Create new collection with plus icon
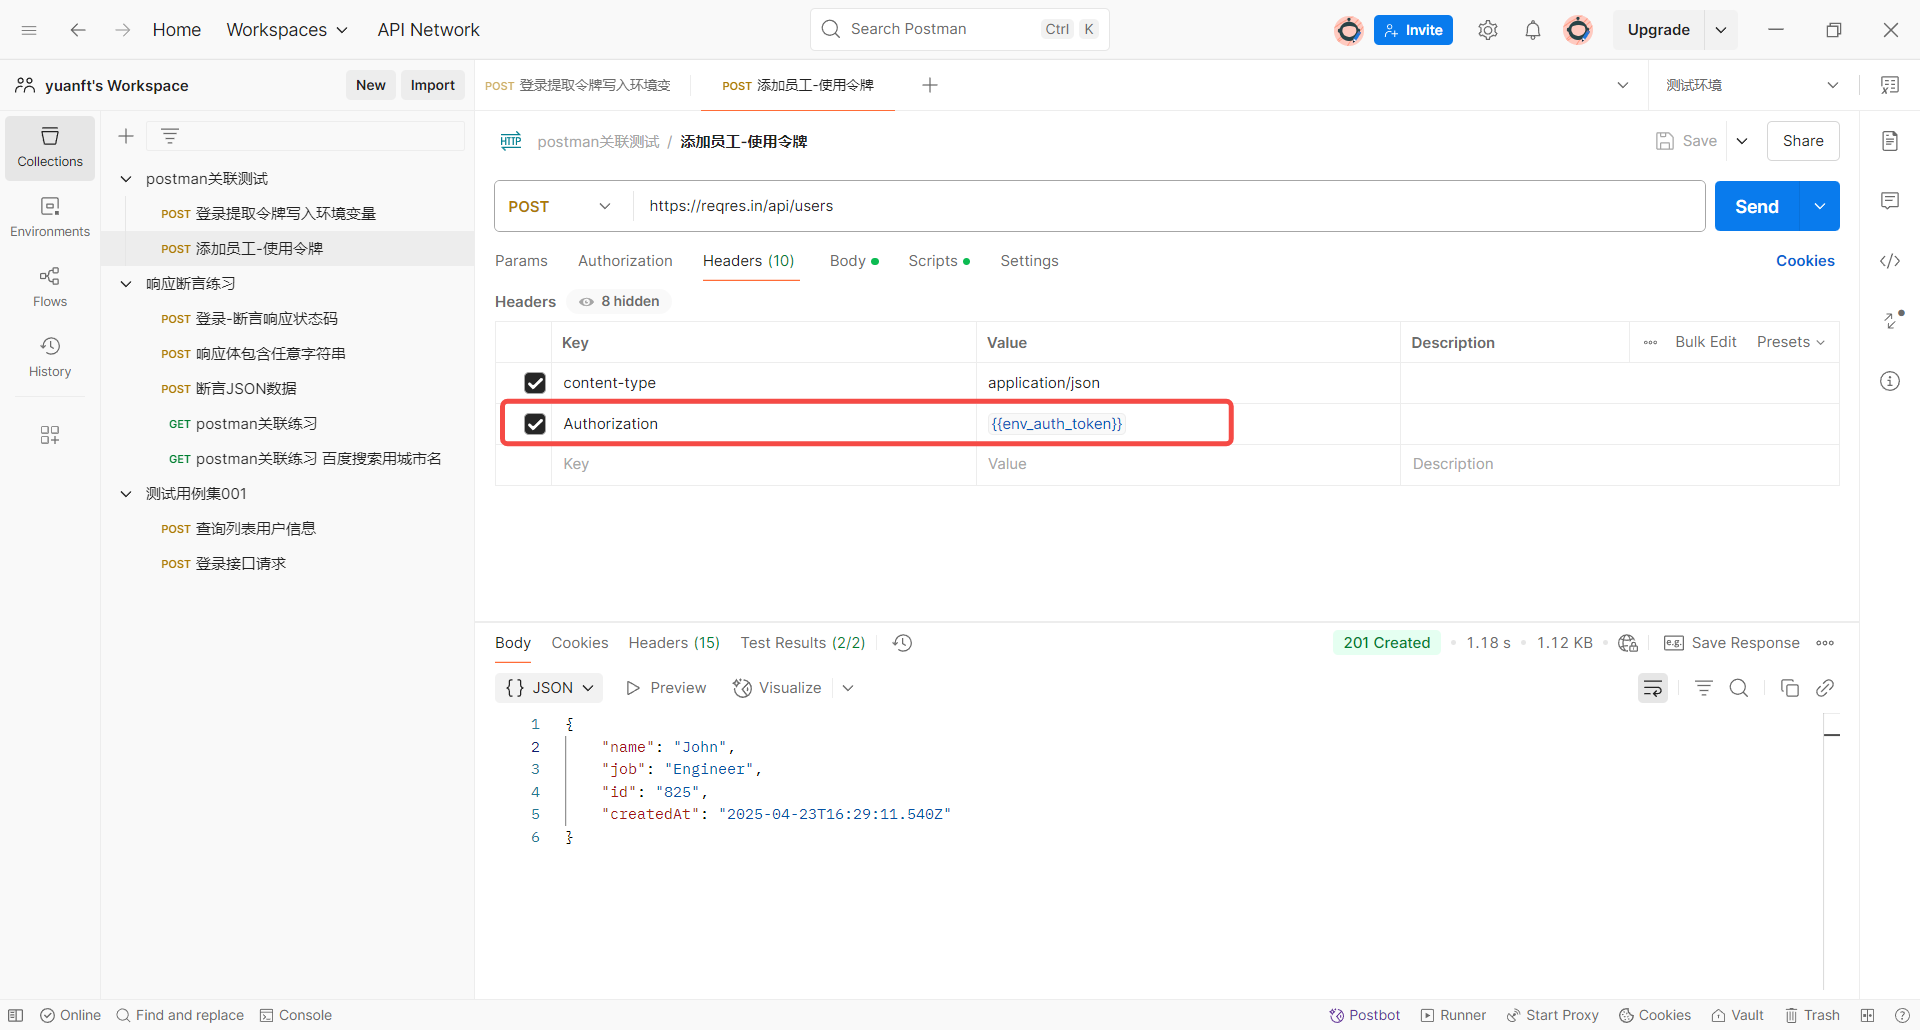Image resolution: width=1920 pixels, height=1030 pixels. tap(126, 136)
